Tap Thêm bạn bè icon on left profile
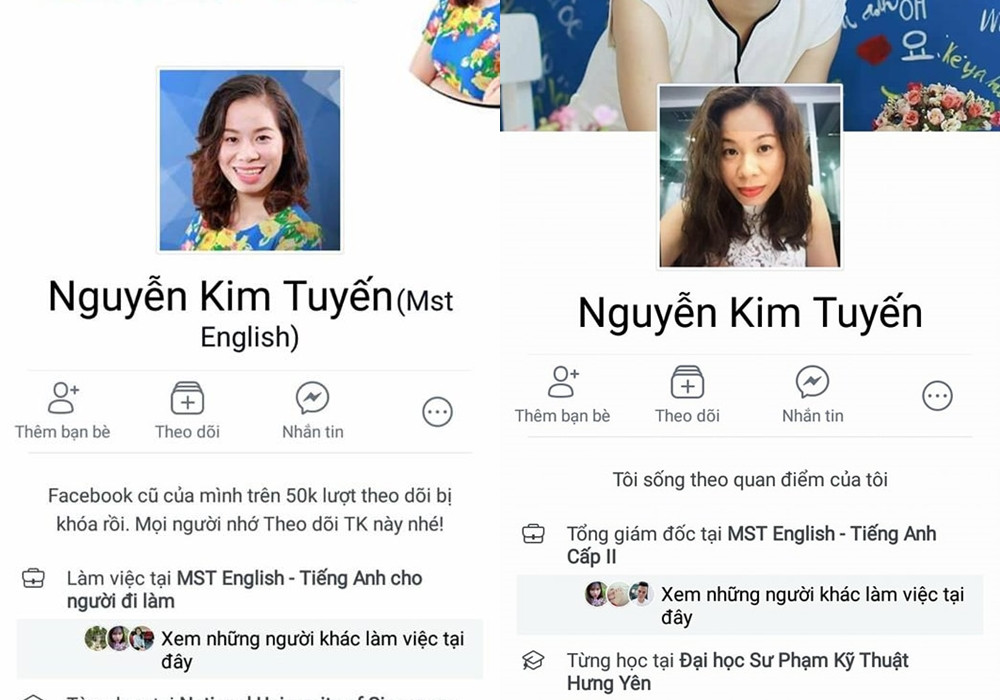Viewport: 1000px width, 700px height. point(63,398)
